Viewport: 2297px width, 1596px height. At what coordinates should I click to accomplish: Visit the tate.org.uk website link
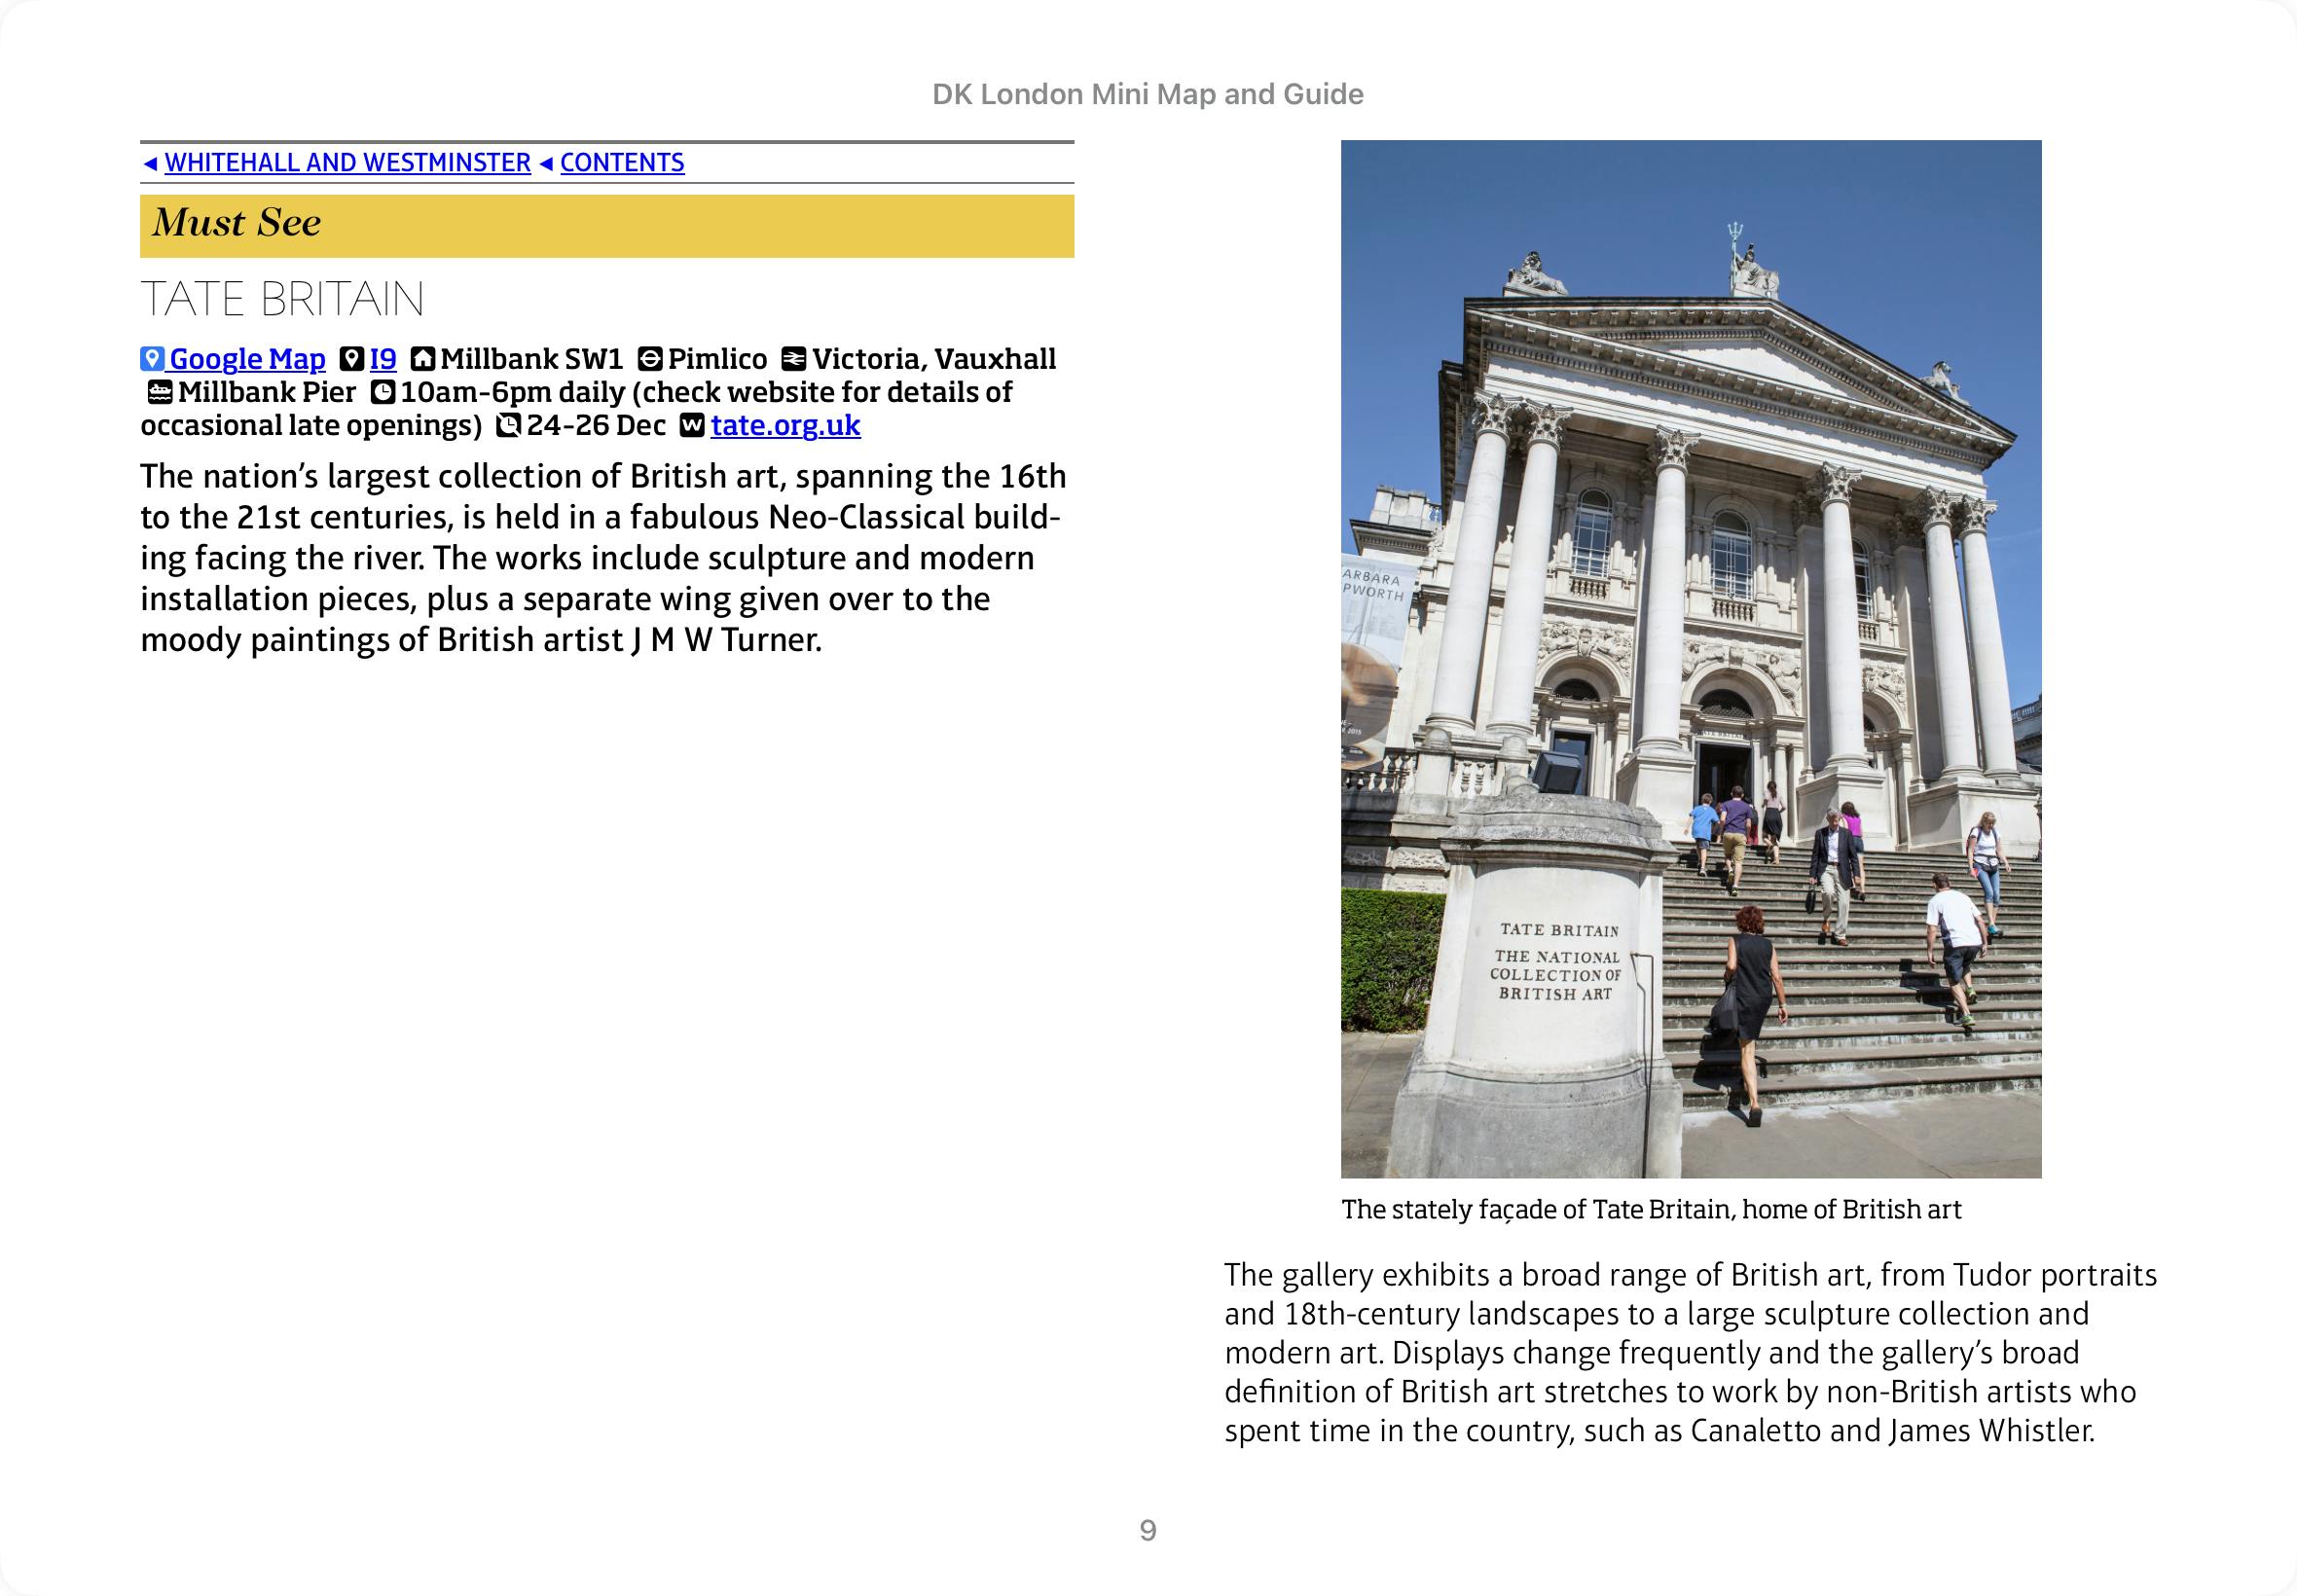coord(785,426)
